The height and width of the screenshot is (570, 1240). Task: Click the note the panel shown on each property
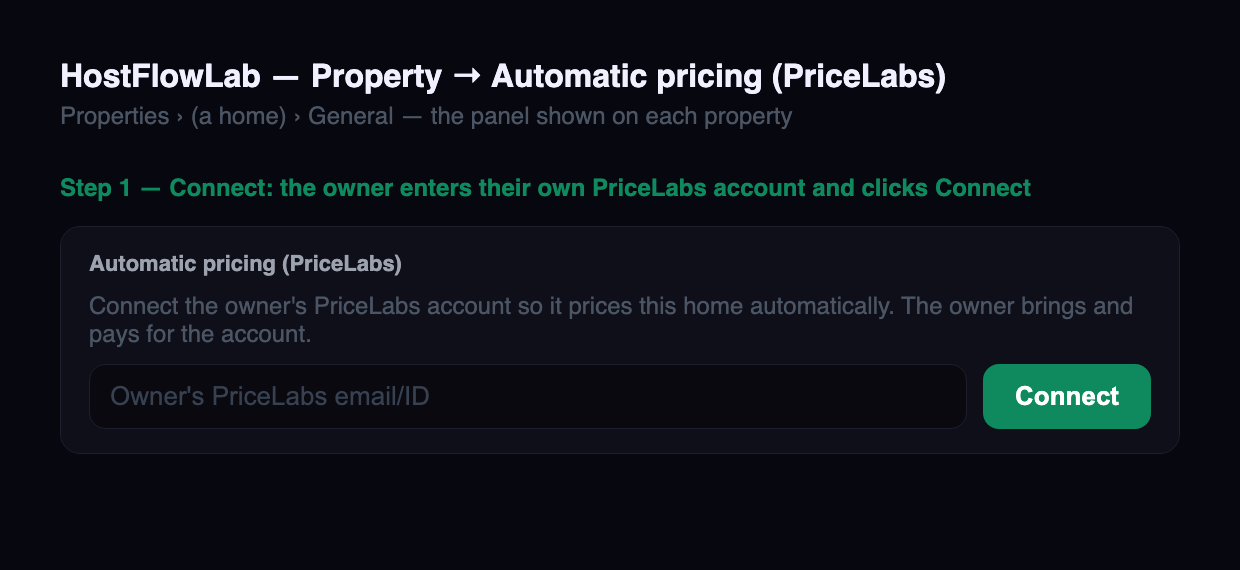[x=611, y=116]
